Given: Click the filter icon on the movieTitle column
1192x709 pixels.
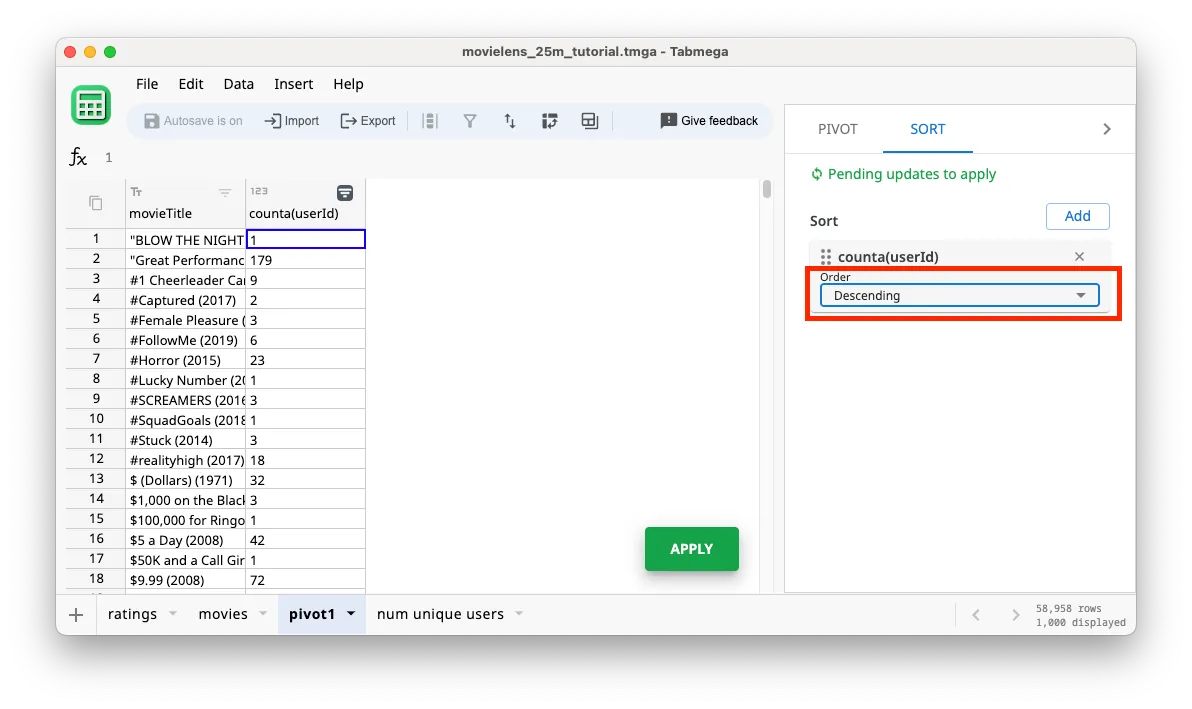Looking at the screenshot, I should click(x=227, y=192).
